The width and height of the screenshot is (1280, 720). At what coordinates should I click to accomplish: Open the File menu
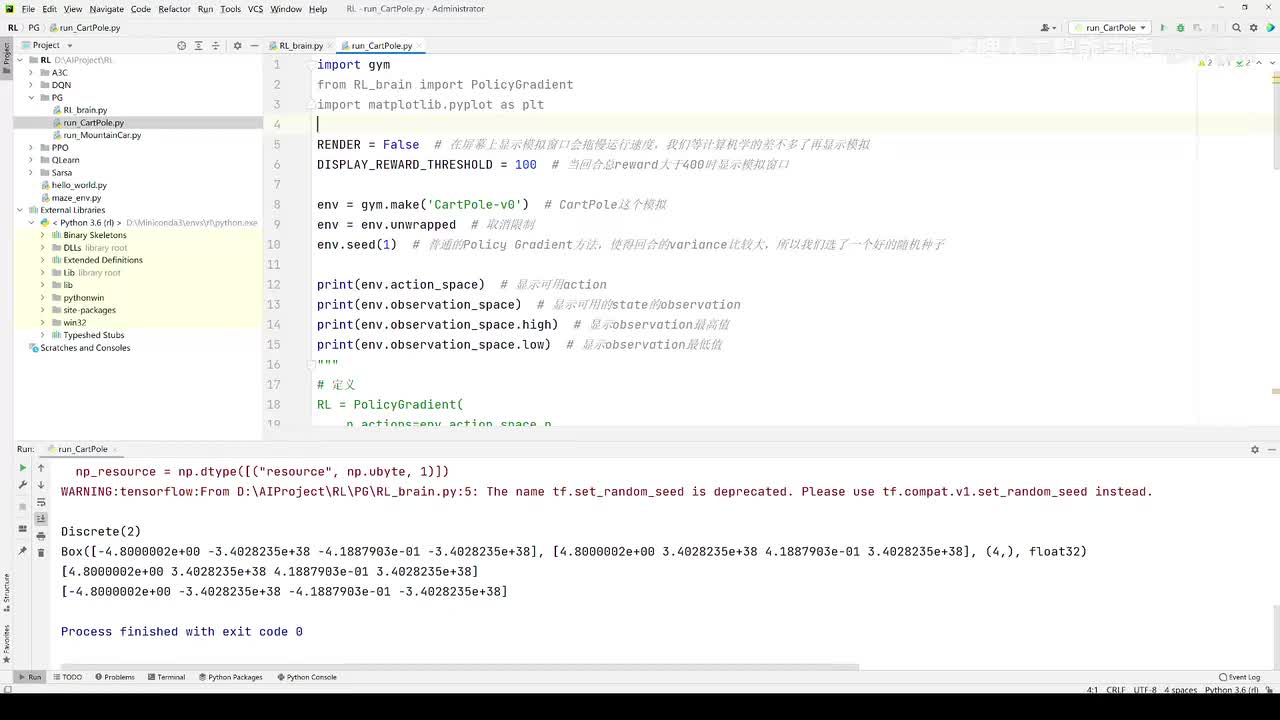pos(27,9)
